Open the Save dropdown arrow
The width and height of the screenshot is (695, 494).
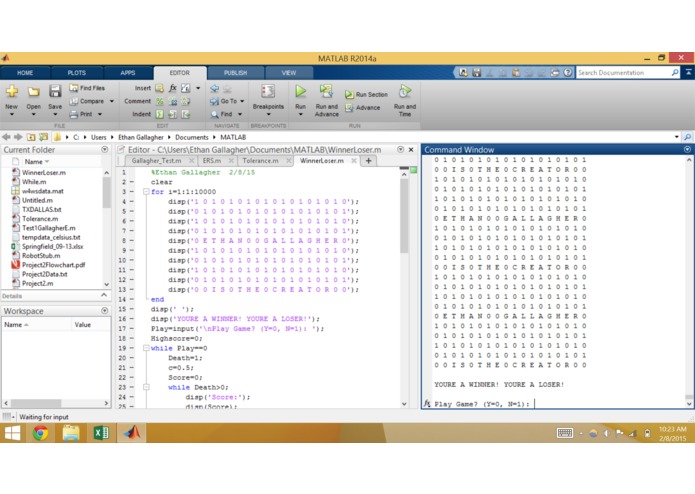(55, 114)
